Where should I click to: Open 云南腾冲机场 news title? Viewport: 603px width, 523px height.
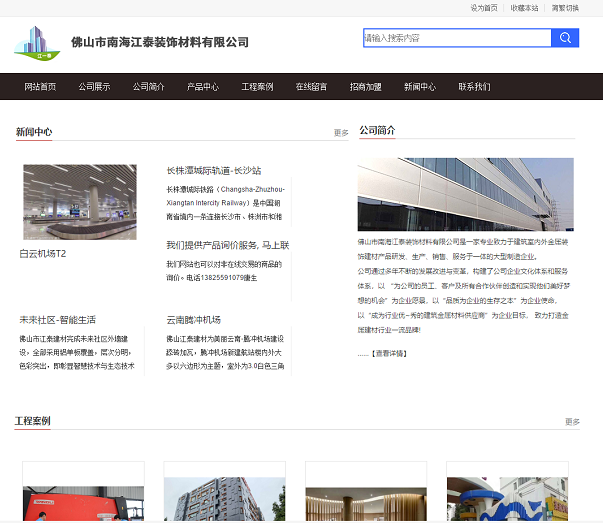click(x=193, y=320)
